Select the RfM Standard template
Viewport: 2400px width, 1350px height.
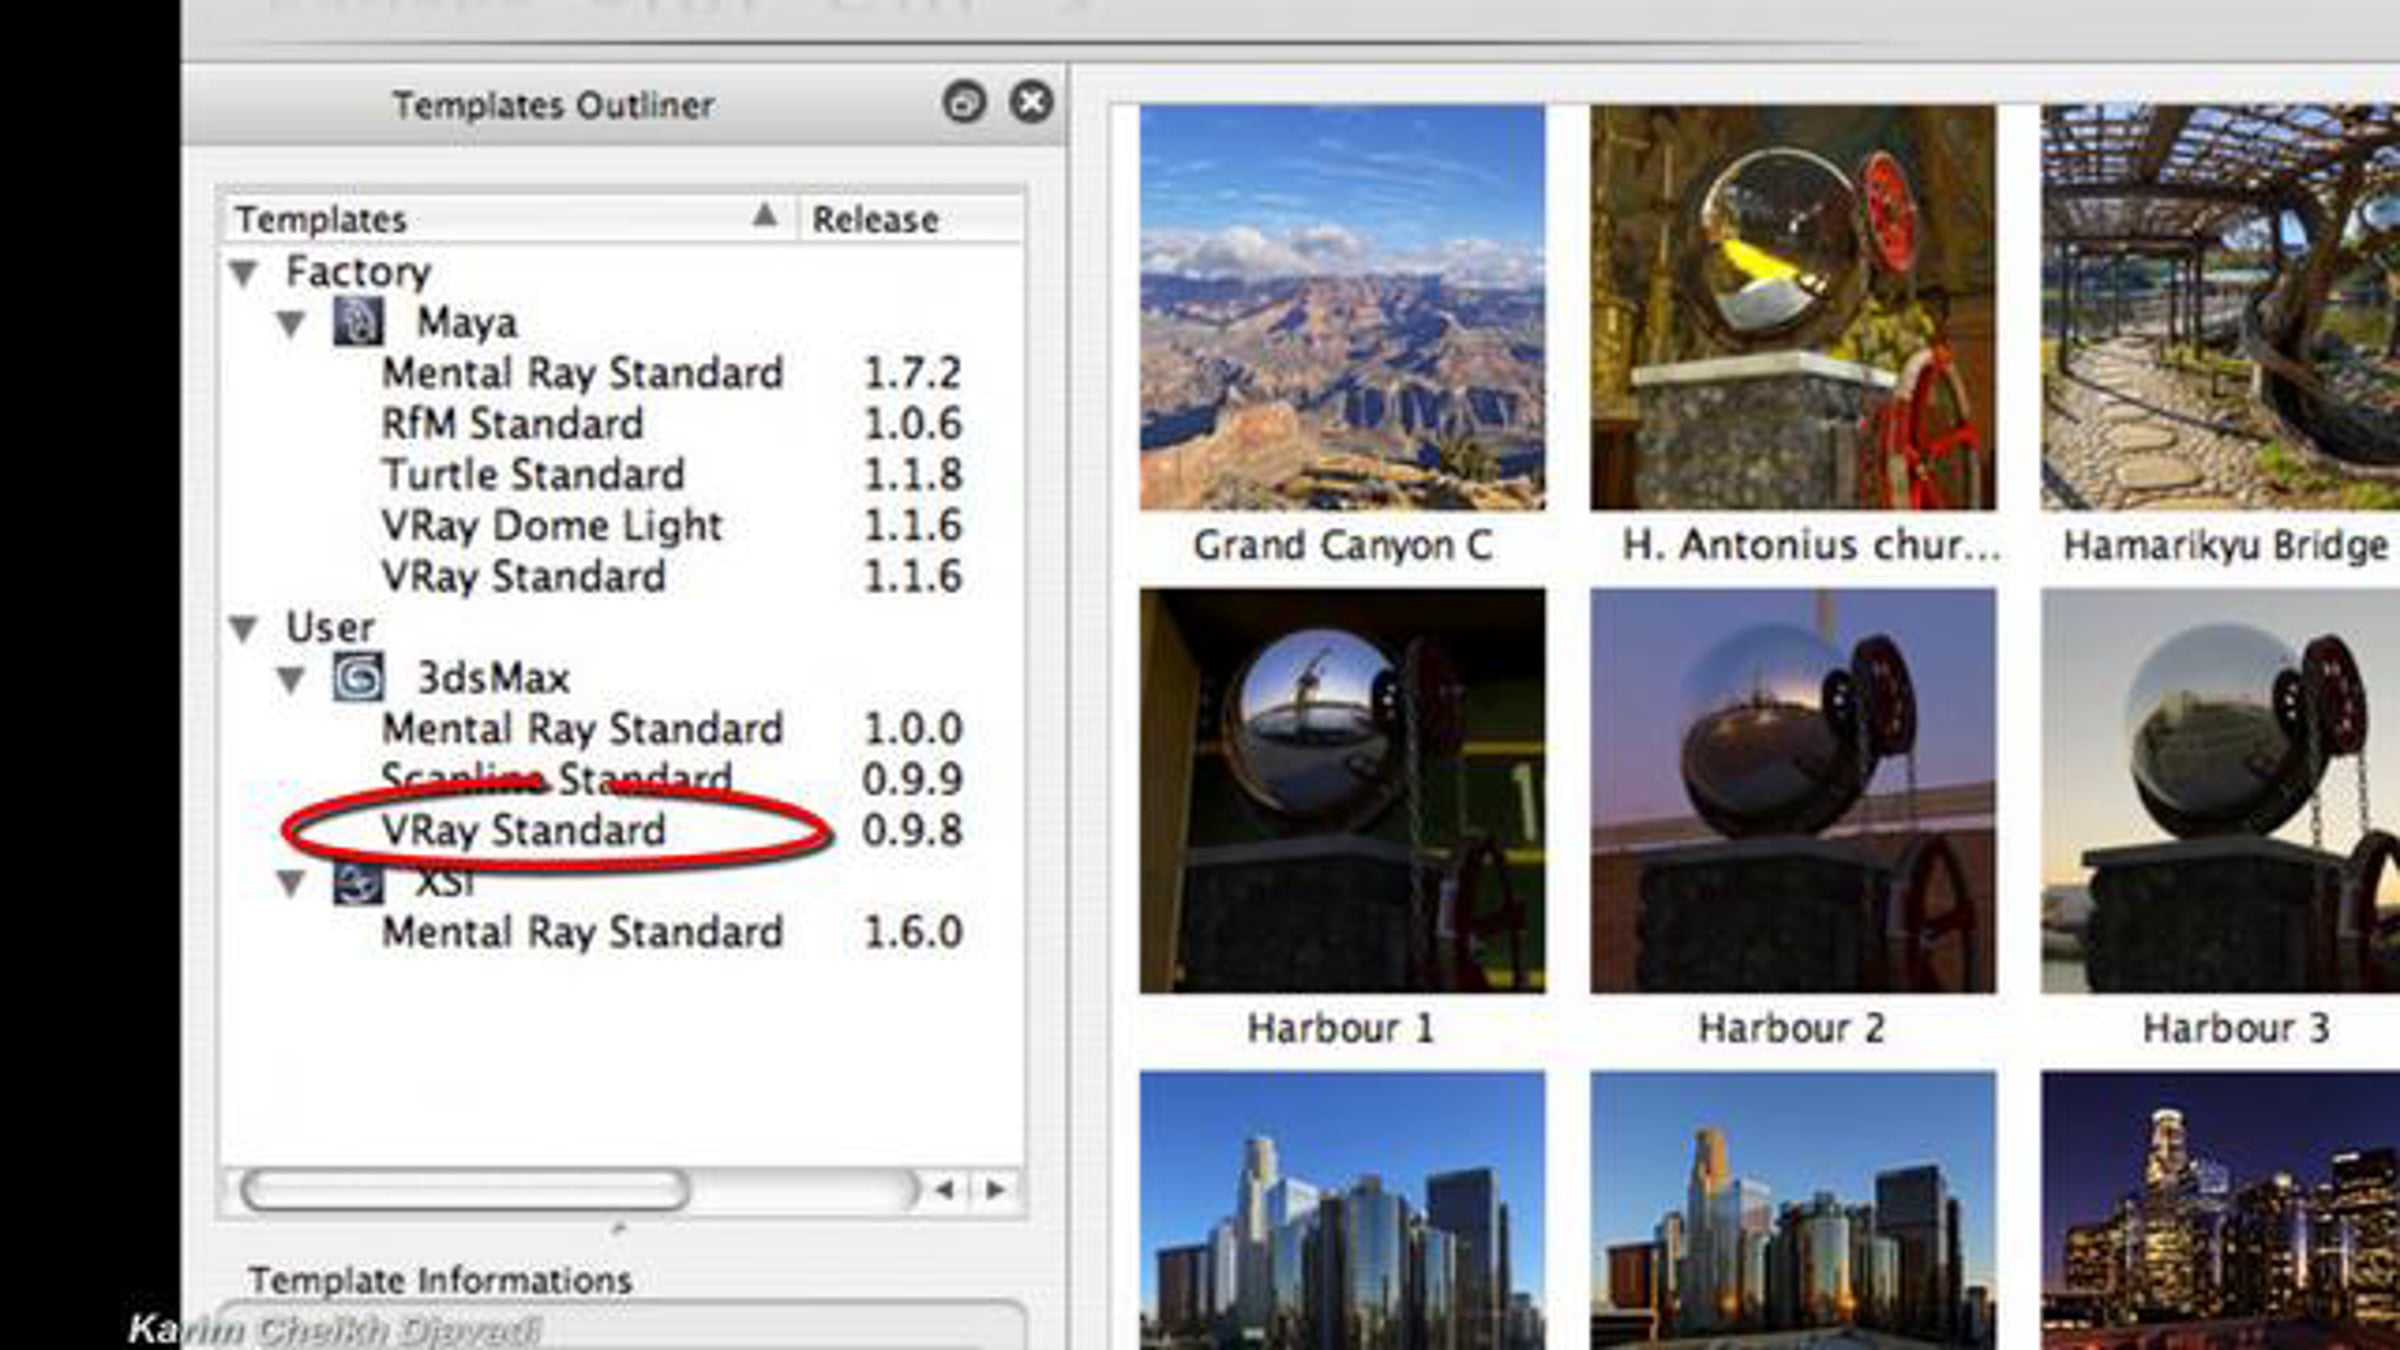(512, 424)
